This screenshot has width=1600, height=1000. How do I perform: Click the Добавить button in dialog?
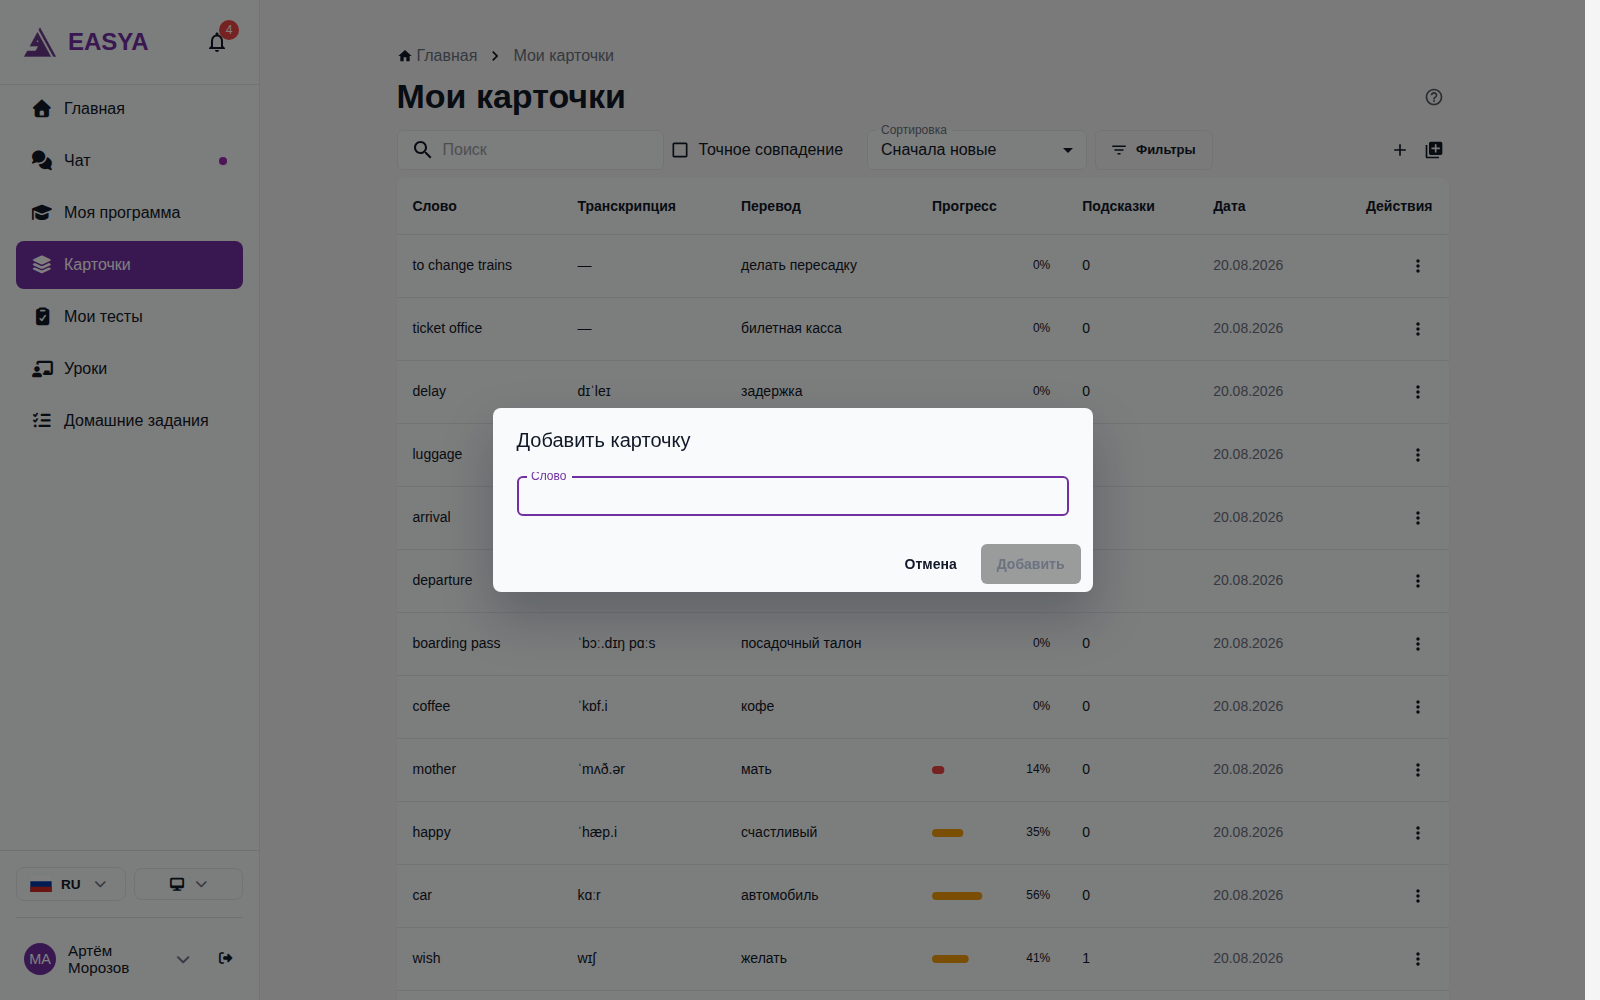(1030, 564)
